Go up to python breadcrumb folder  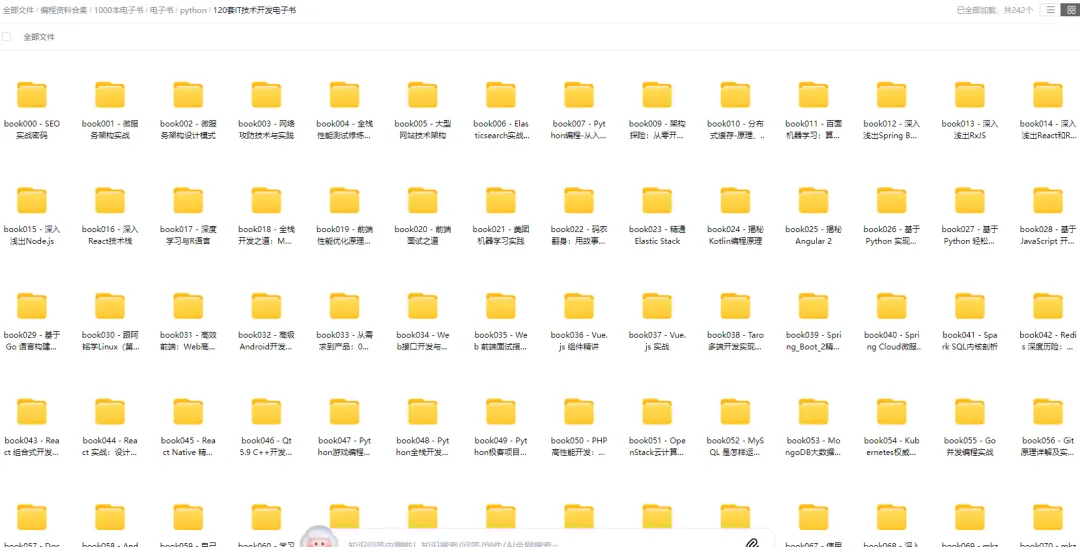193,10
